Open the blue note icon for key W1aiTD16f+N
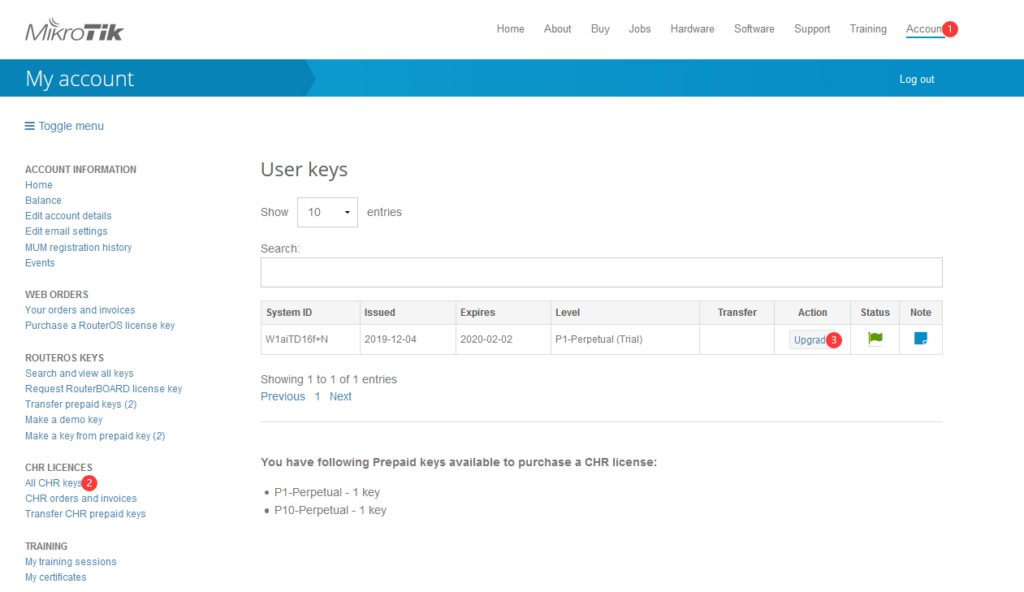 [920, 338]
